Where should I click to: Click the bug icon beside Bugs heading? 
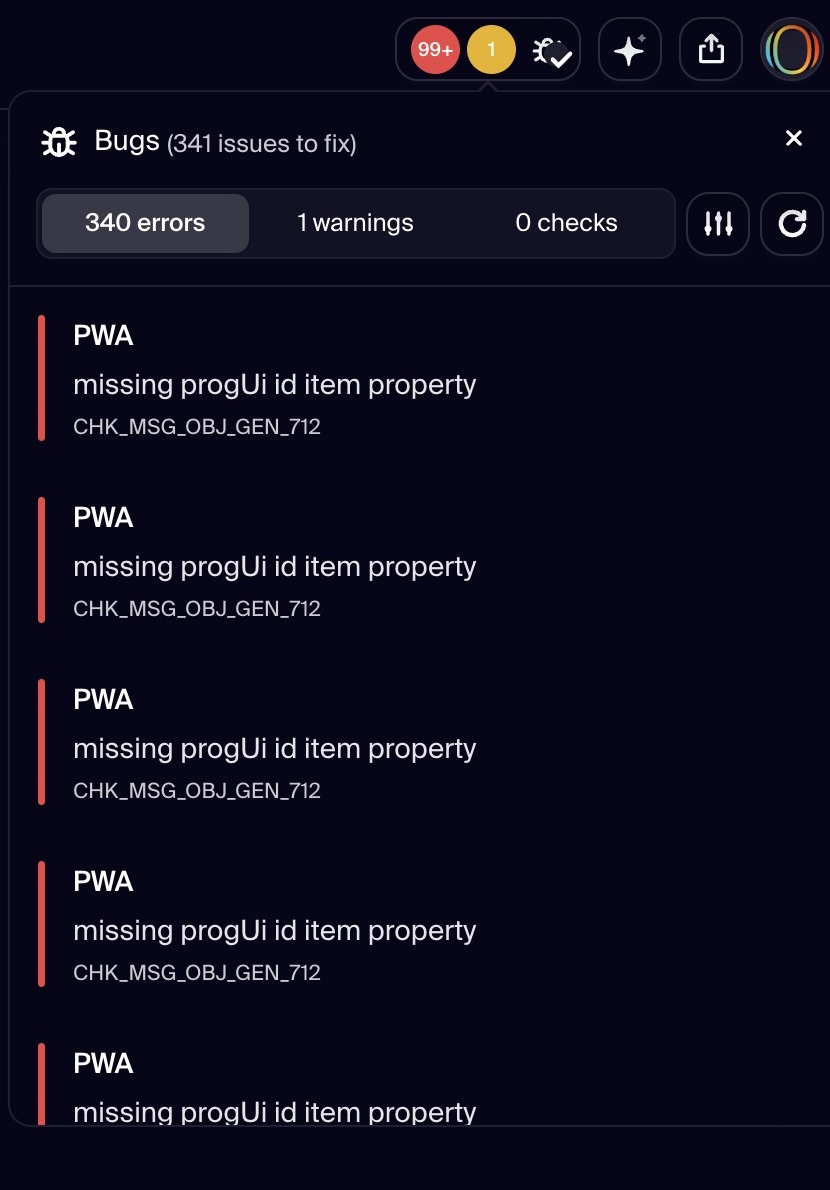(x=59, y=143)
